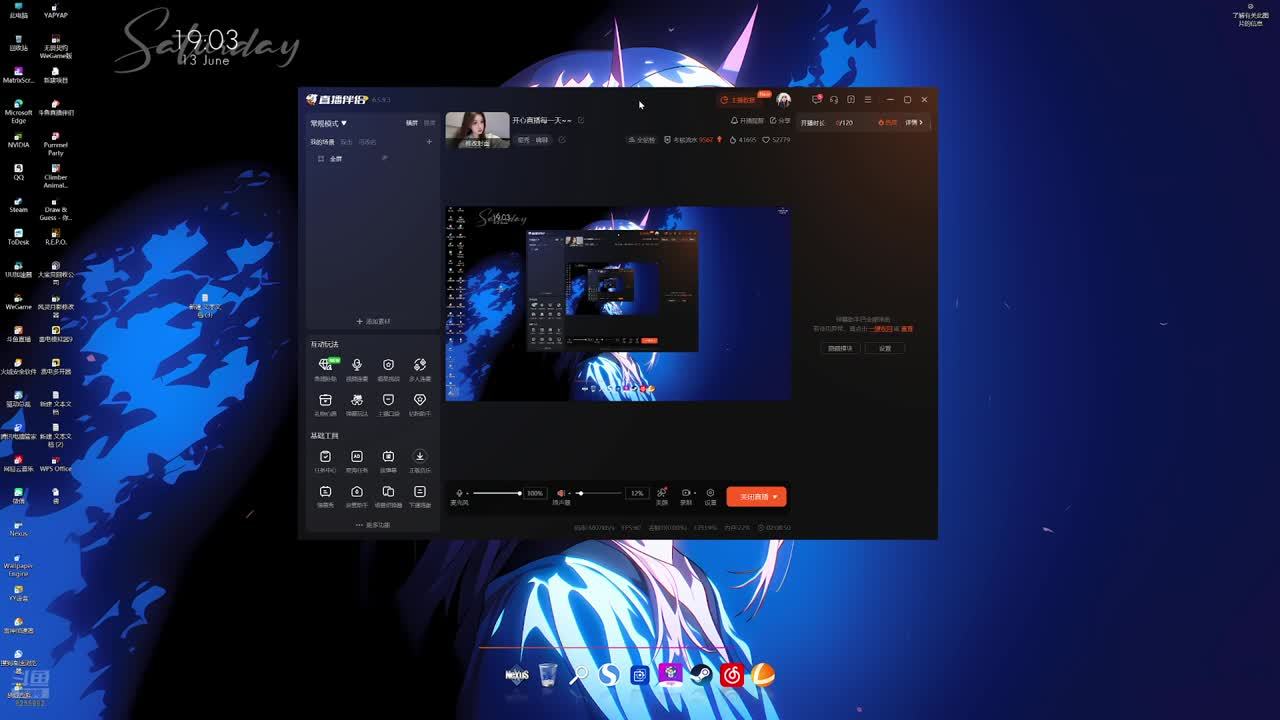The image size is (1280, 720).
Task: Click the microphone 100% volume field
Action: pos(535,493)
